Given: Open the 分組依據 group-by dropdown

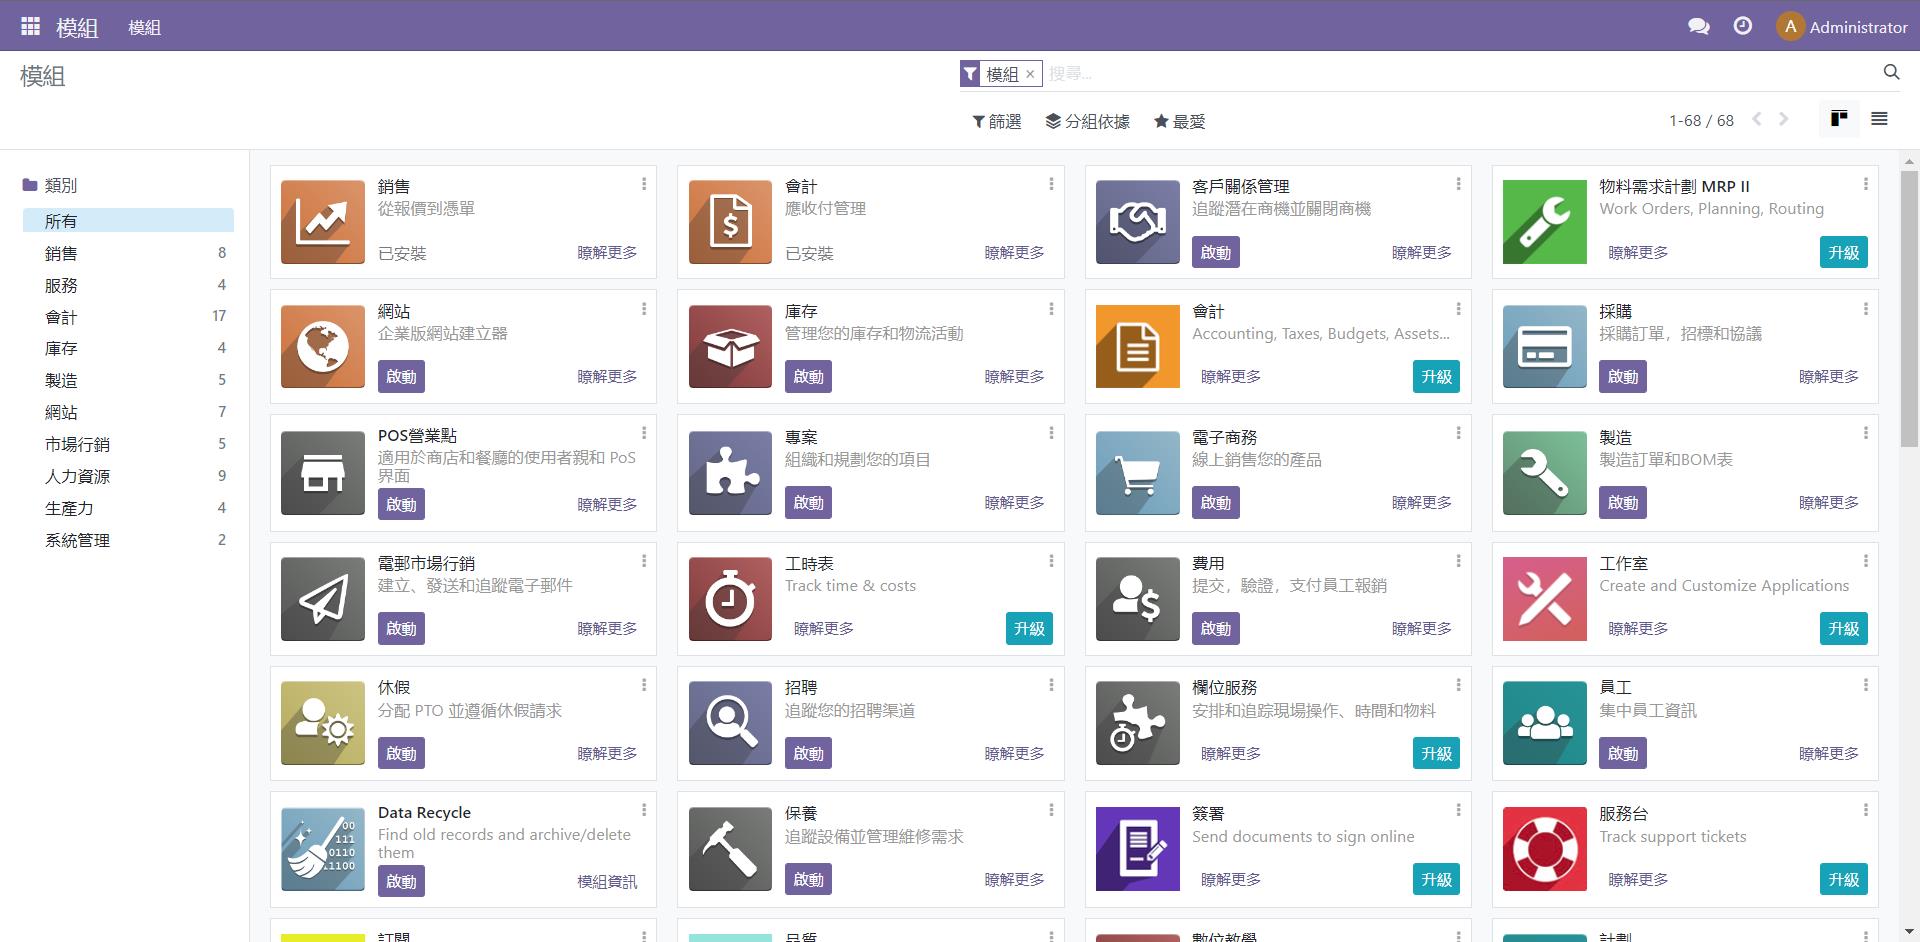Looking at the screenshot, I should coord(1088,120).
